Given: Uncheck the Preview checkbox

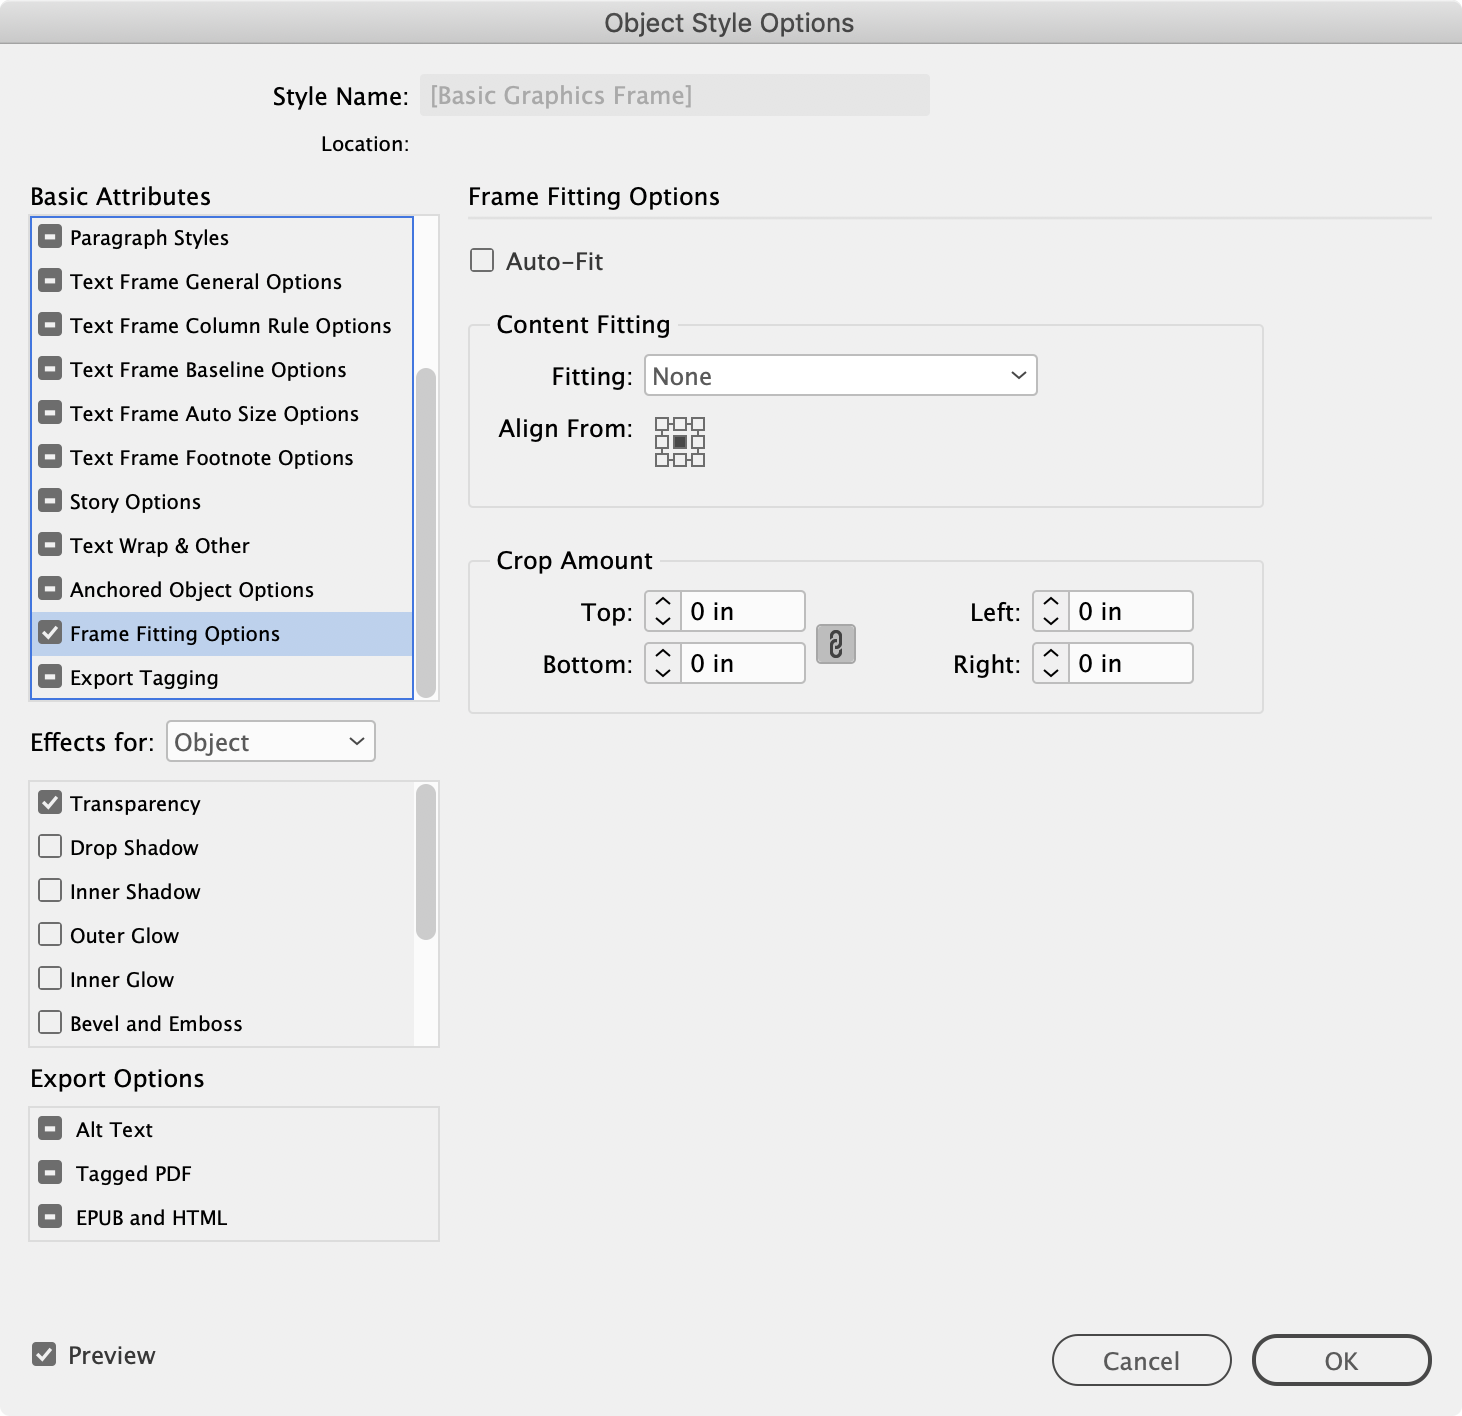Looking at the screenshot, I should click(x=44, y=1355).
